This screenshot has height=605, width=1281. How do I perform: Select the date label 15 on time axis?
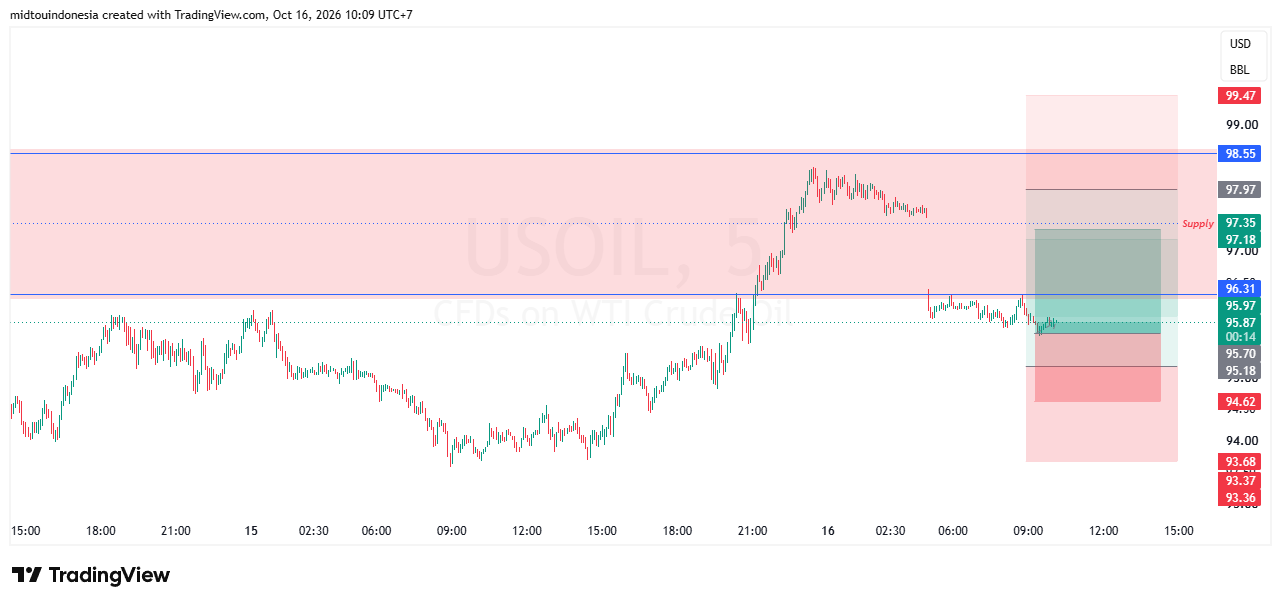[251, 531]
